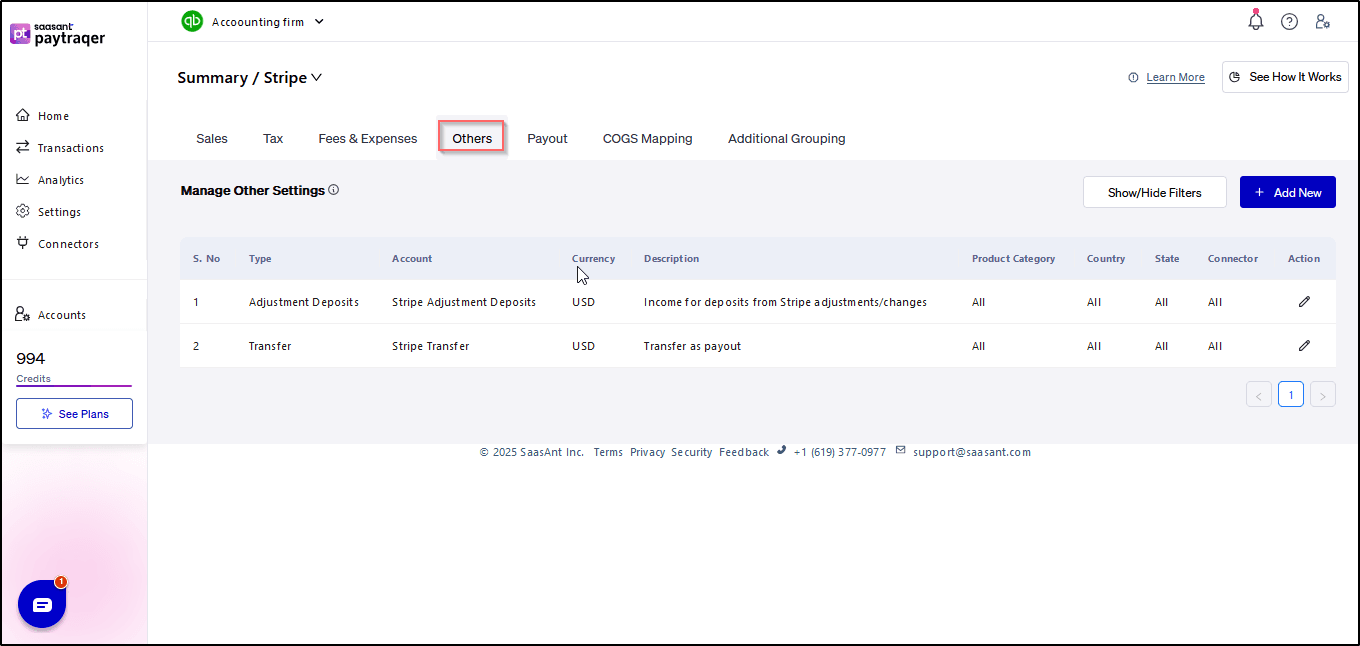1360x646 pixels.
Task: Go to the next page arrow
Action: pos(1323,395)
